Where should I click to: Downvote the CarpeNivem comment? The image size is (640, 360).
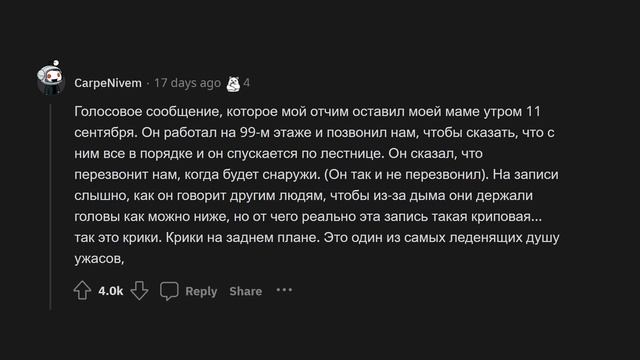click(x=139, y=291)
